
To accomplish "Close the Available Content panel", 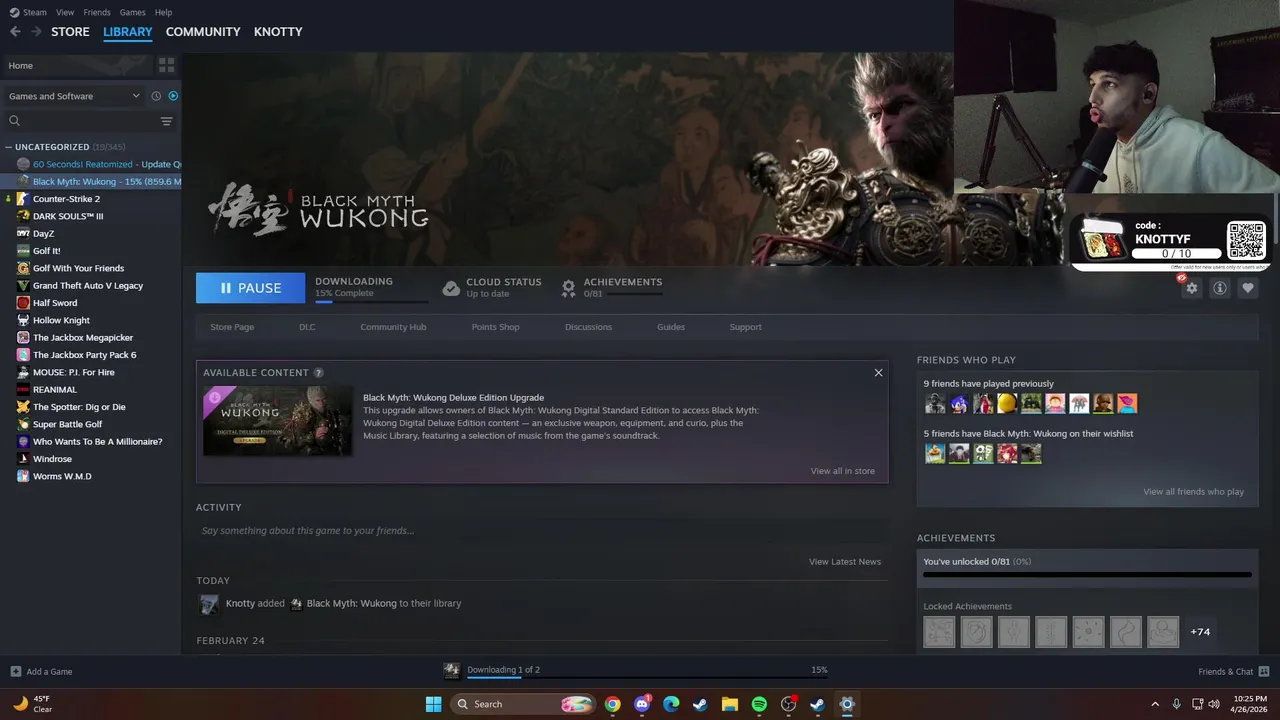I will point(878,373).
